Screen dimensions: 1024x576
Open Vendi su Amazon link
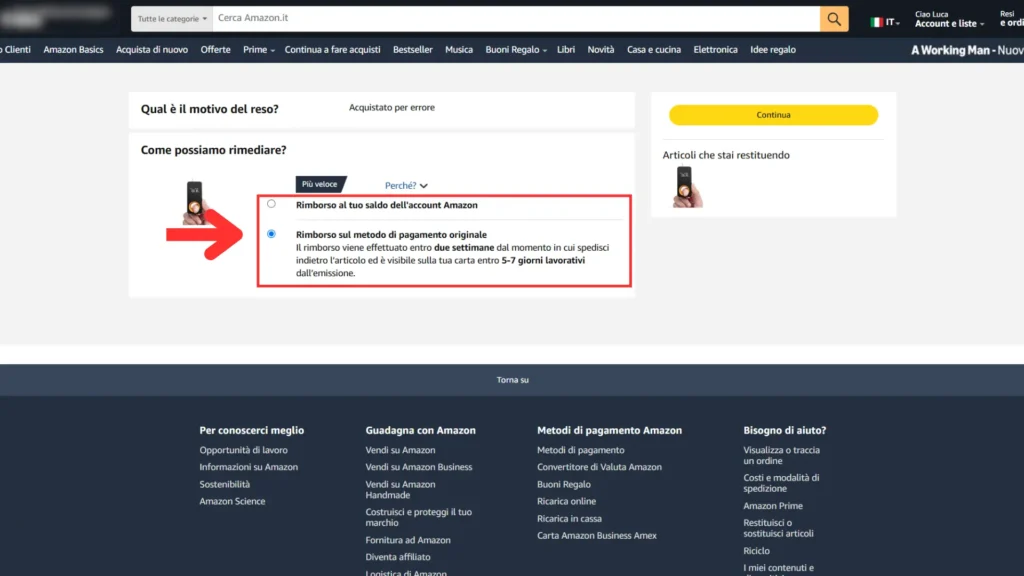400,450
